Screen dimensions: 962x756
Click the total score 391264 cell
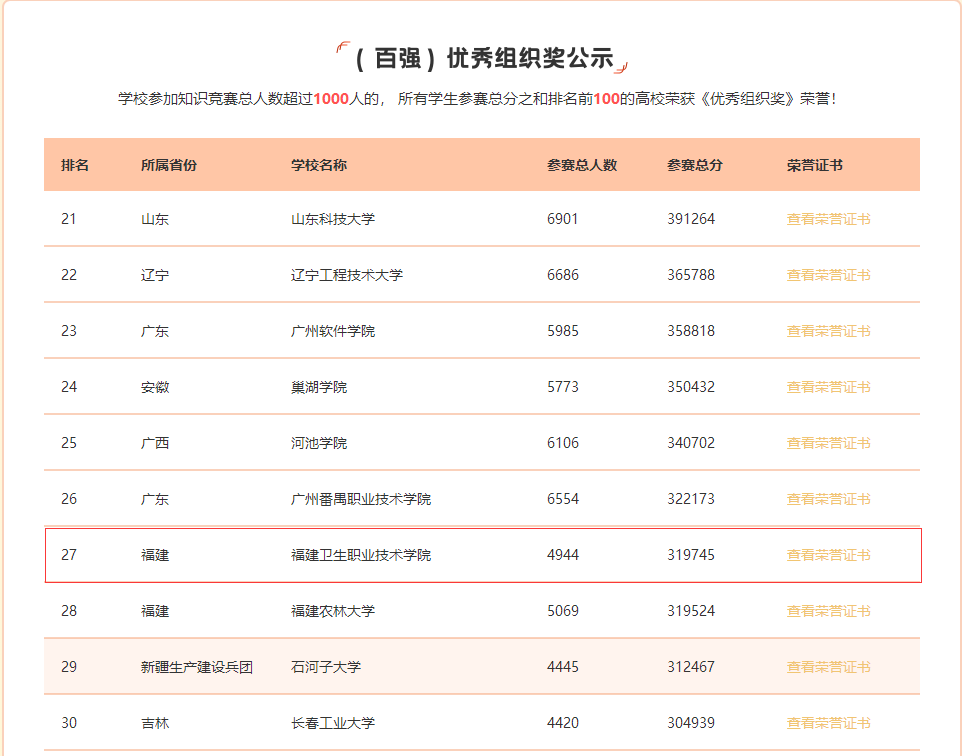(691, 219)
